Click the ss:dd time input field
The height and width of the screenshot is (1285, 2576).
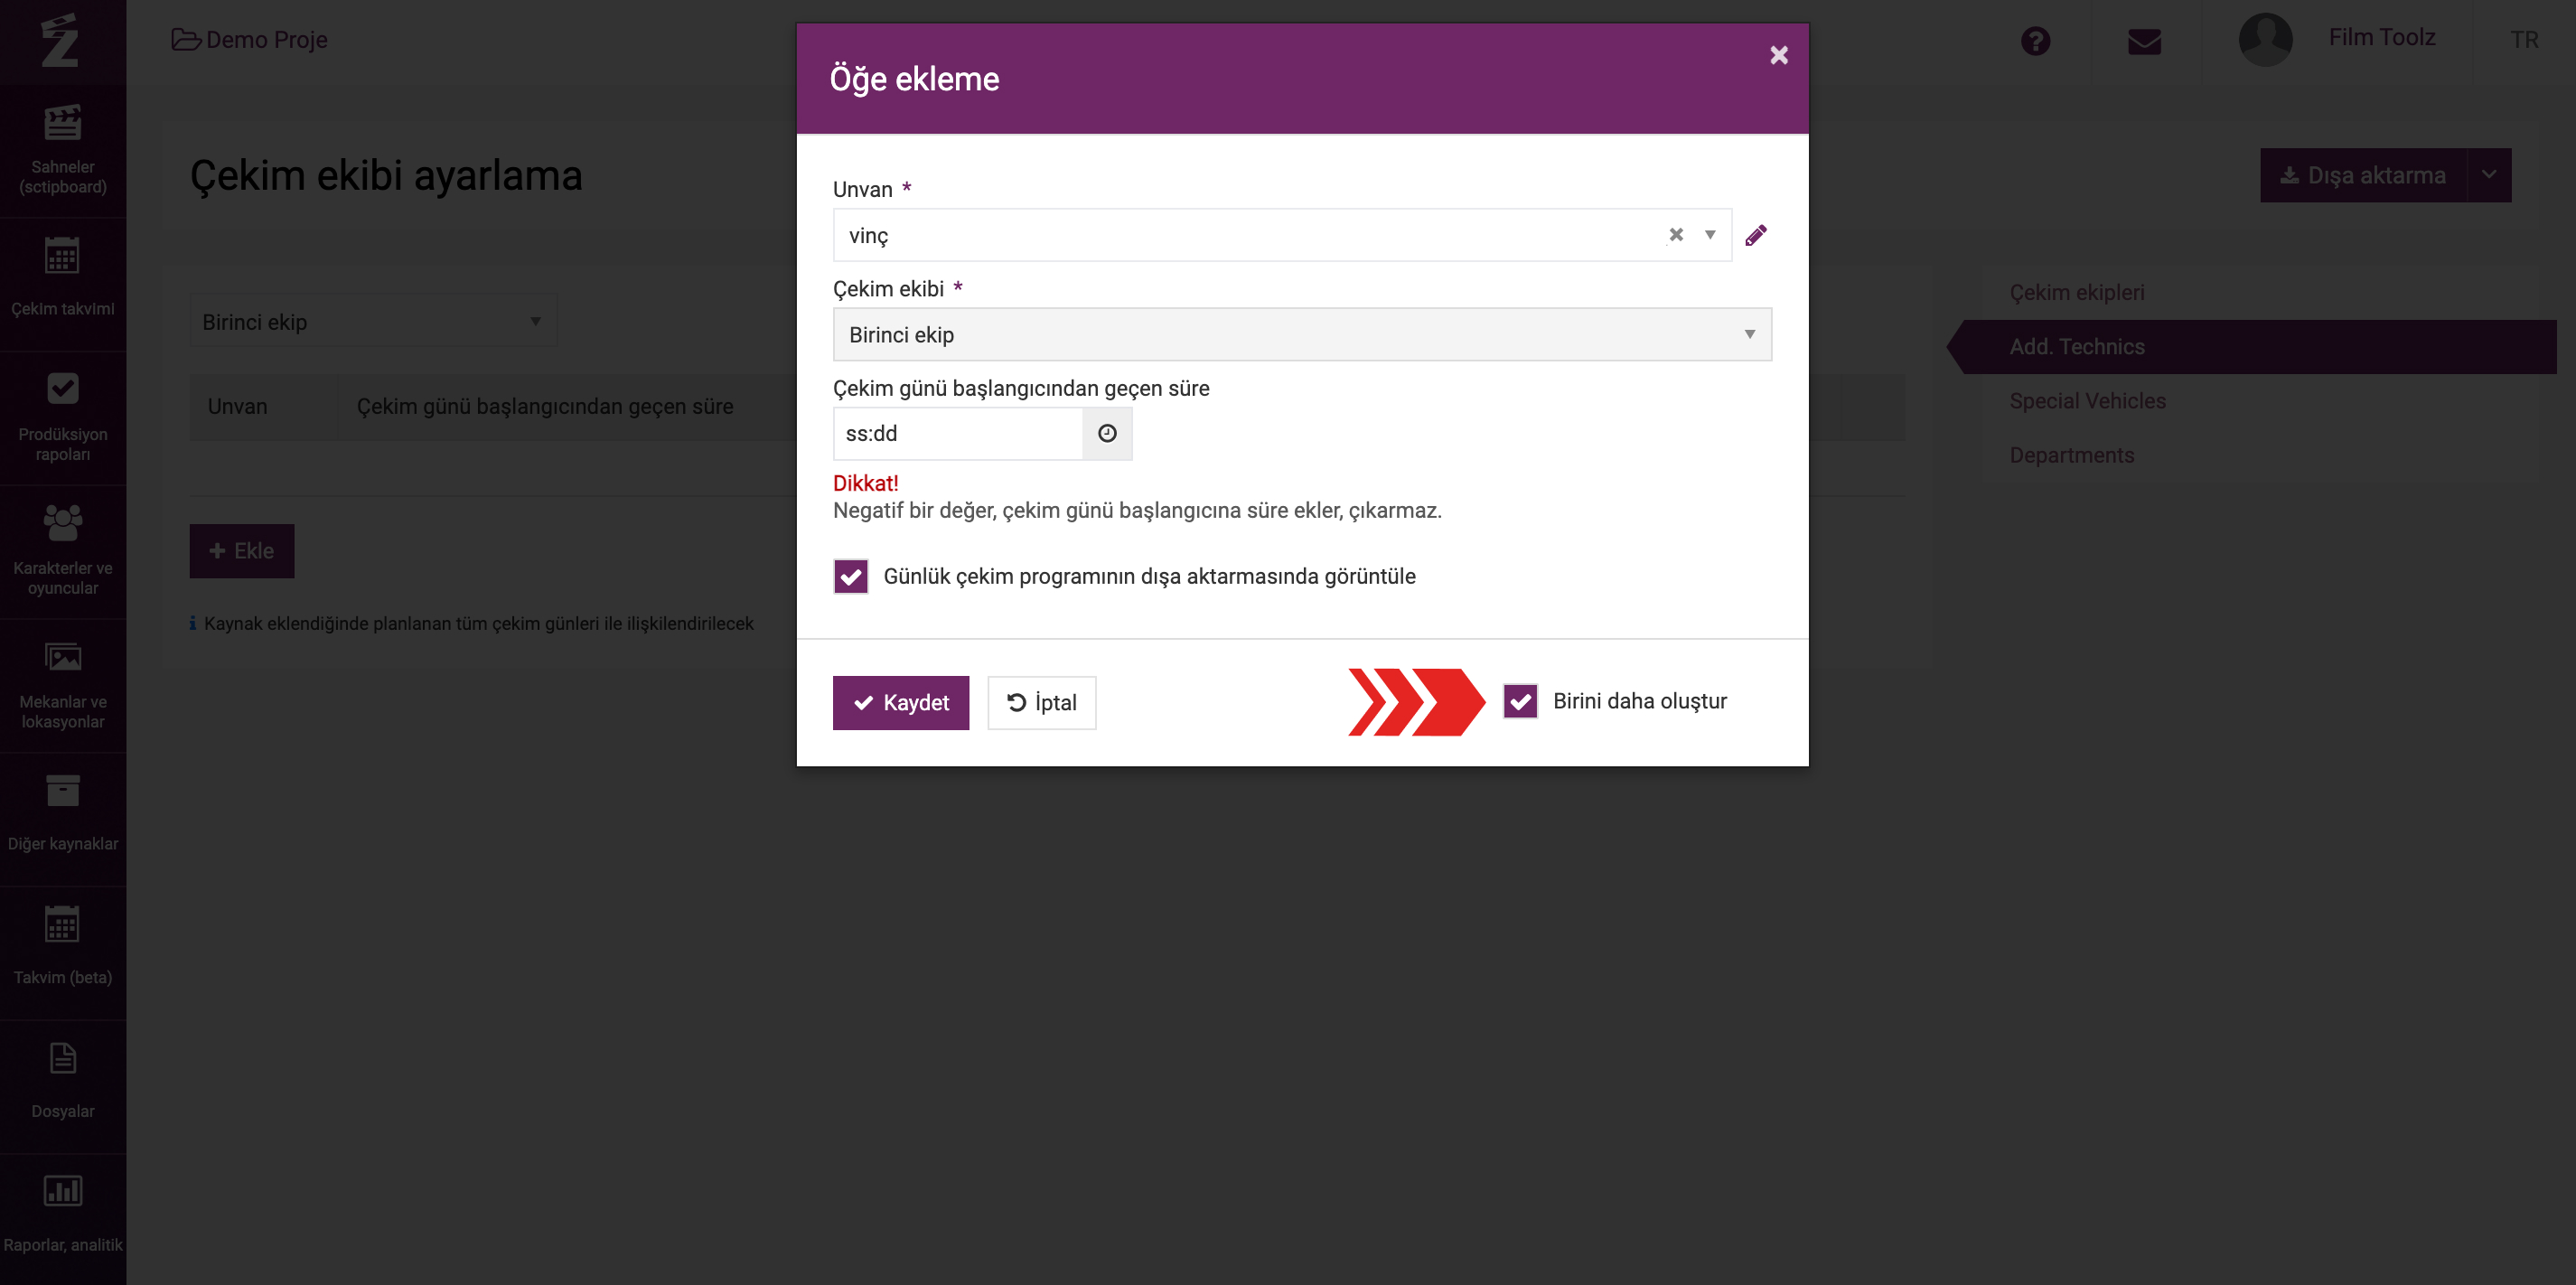tap(958, 433)
